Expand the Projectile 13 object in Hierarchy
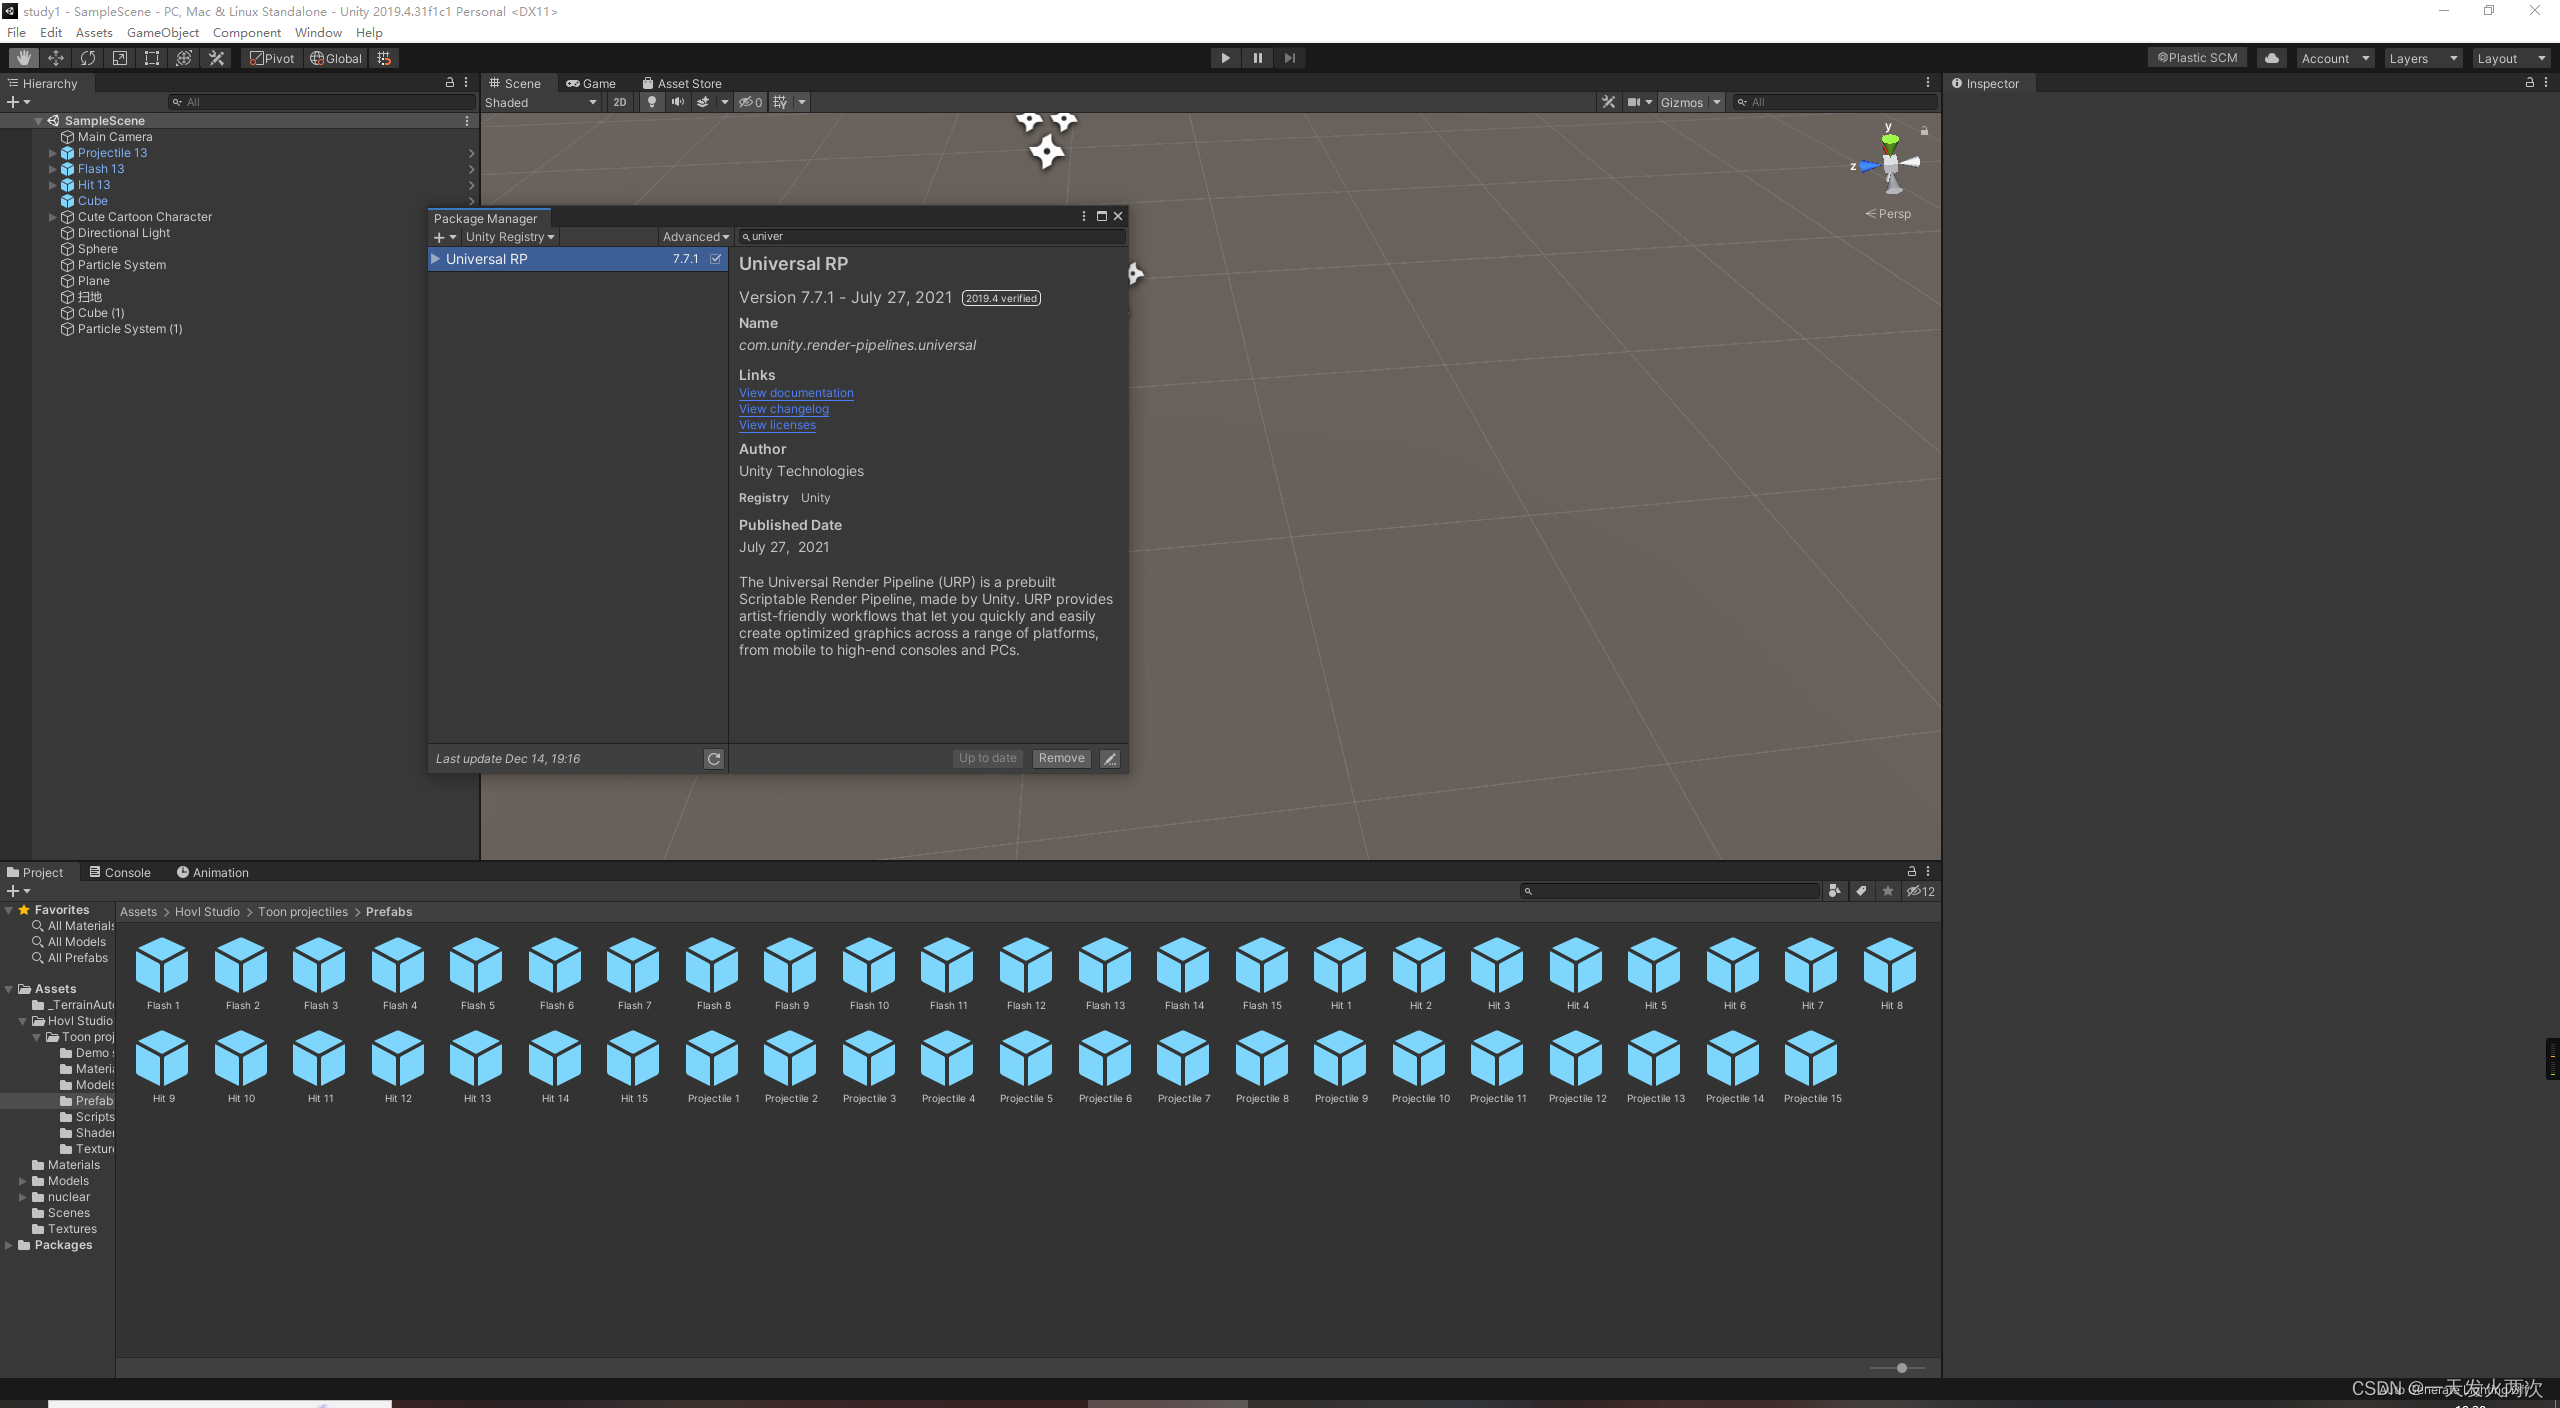2560x1408 pixels. (x=52, y=153)
